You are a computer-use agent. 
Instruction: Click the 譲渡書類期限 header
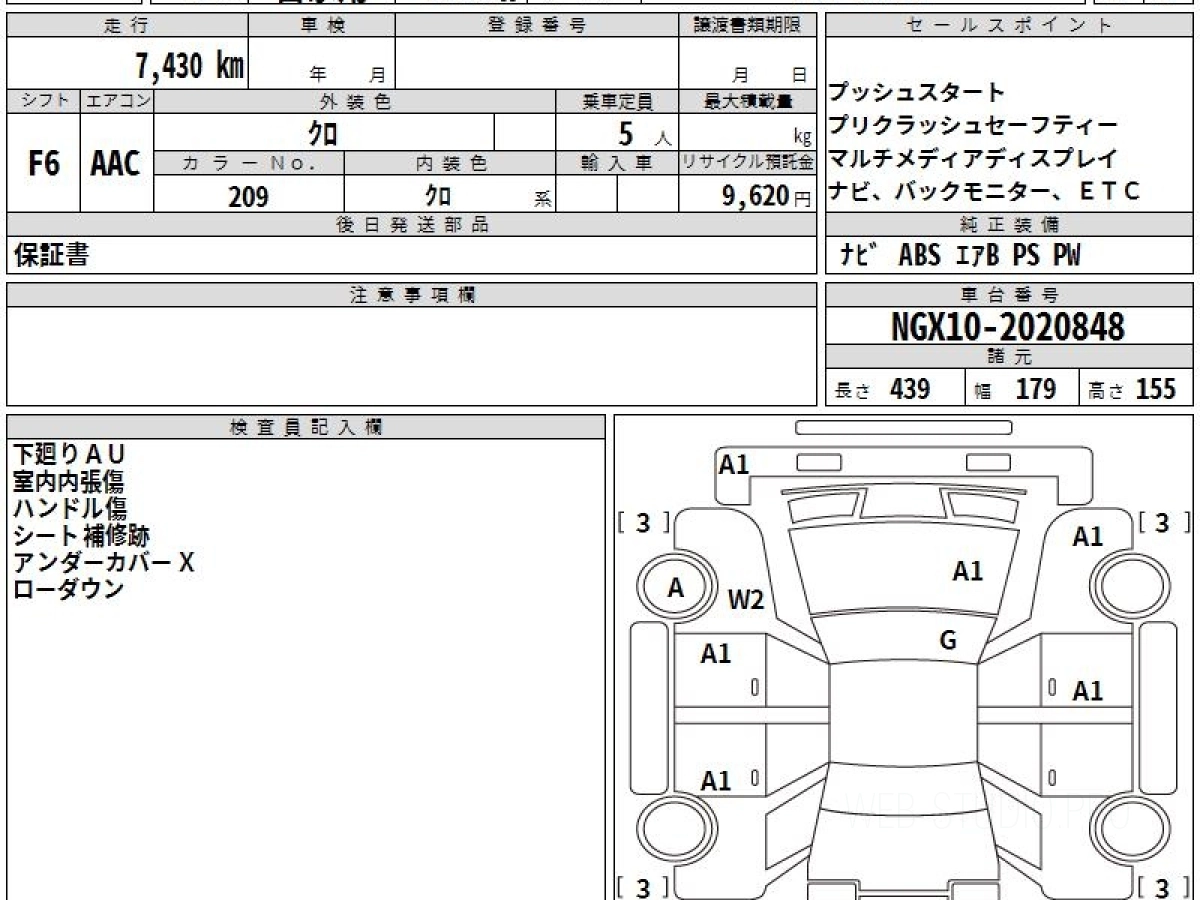coord(747,26)
